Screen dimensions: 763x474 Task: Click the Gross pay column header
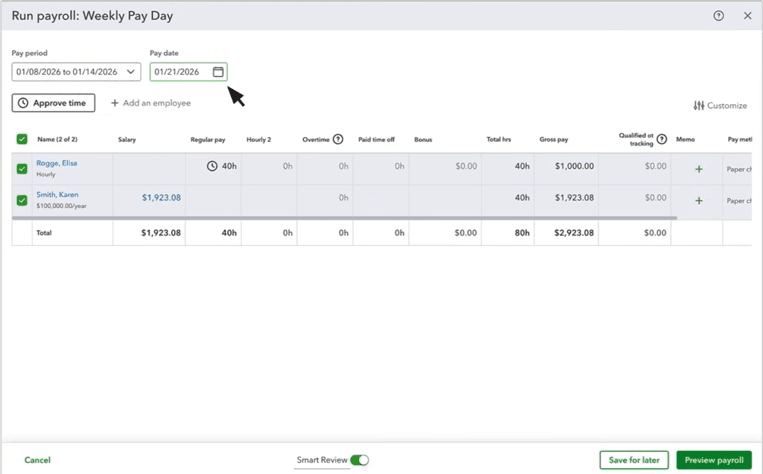click(553, 140)
